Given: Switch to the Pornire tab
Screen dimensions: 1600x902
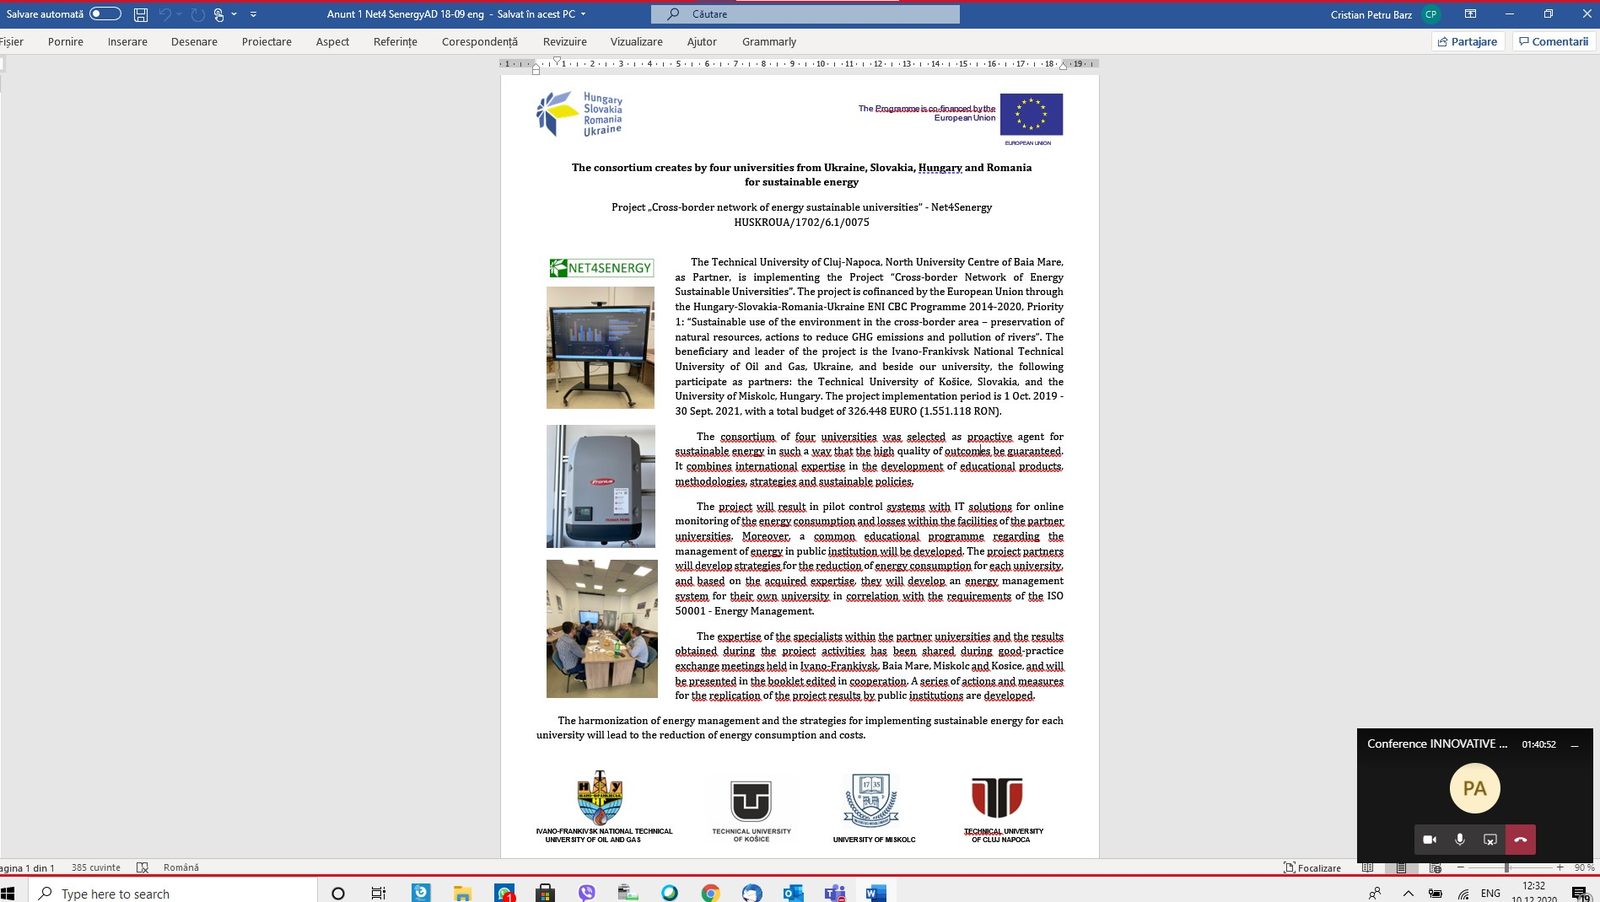Looking at the screenshot, I should tap(66, 42).
